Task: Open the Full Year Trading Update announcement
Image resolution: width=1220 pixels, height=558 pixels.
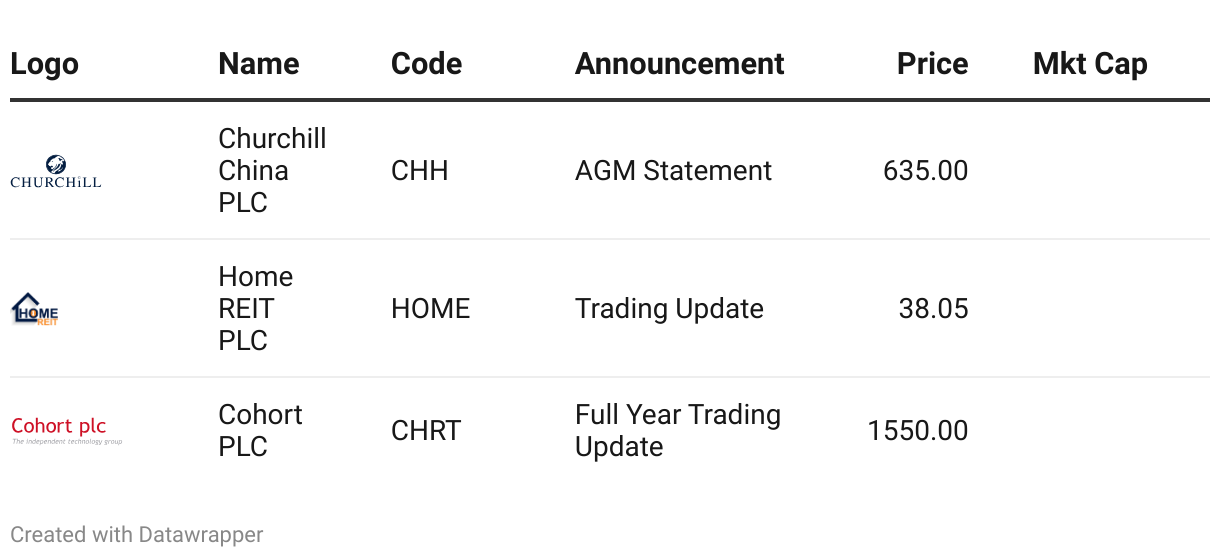Action: point(677,430)
